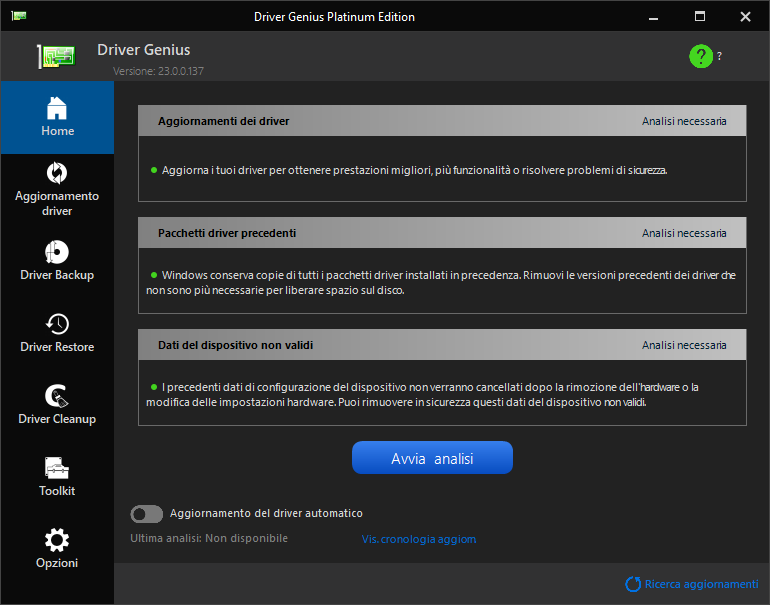Screen dimensions: 770x605
Task: Close the Driver Genius window
Action: [745, 17]
